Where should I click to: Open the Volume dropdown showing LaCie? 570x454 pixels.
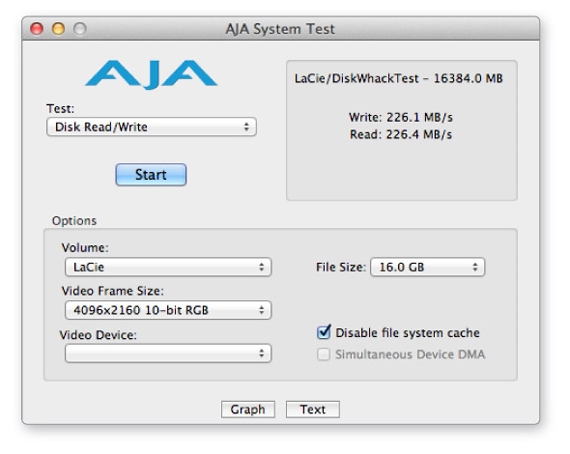tap(168, 267)
